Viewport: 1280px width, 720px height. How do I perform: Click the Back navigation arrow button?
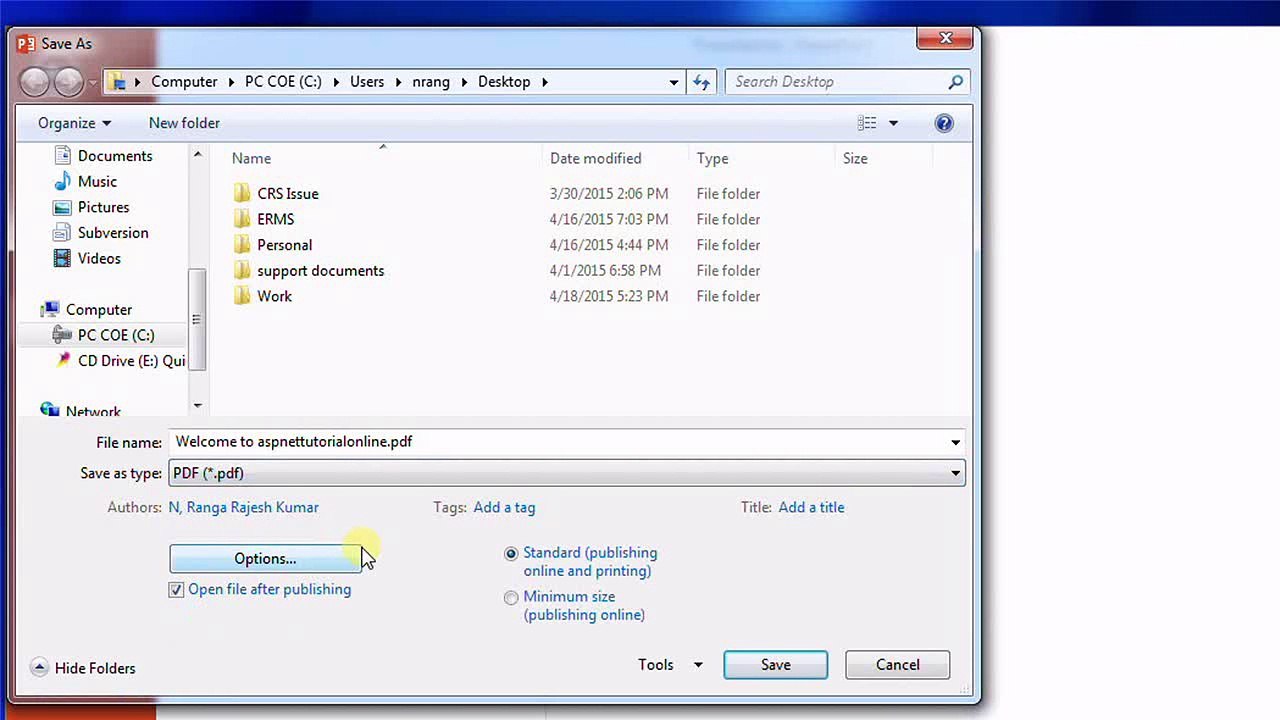tap(34, 82)
